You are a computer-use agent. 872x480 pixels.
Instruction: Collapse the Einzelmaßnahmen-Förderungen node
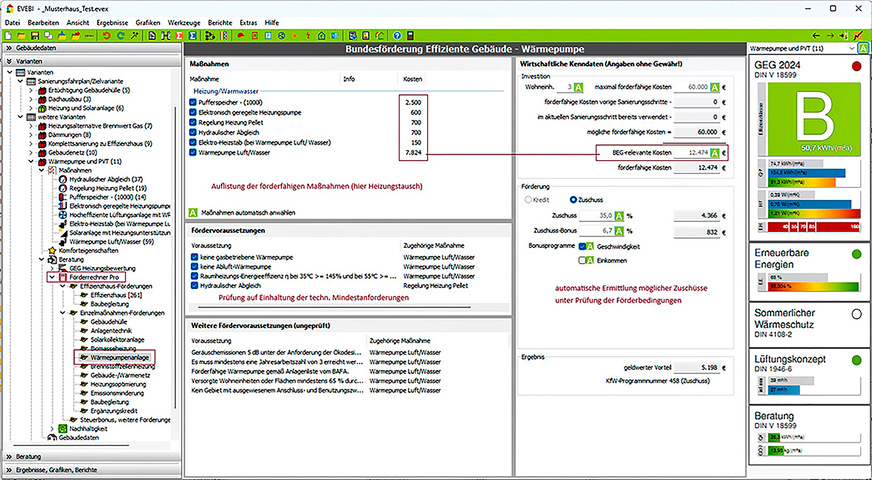coord(62,313)
